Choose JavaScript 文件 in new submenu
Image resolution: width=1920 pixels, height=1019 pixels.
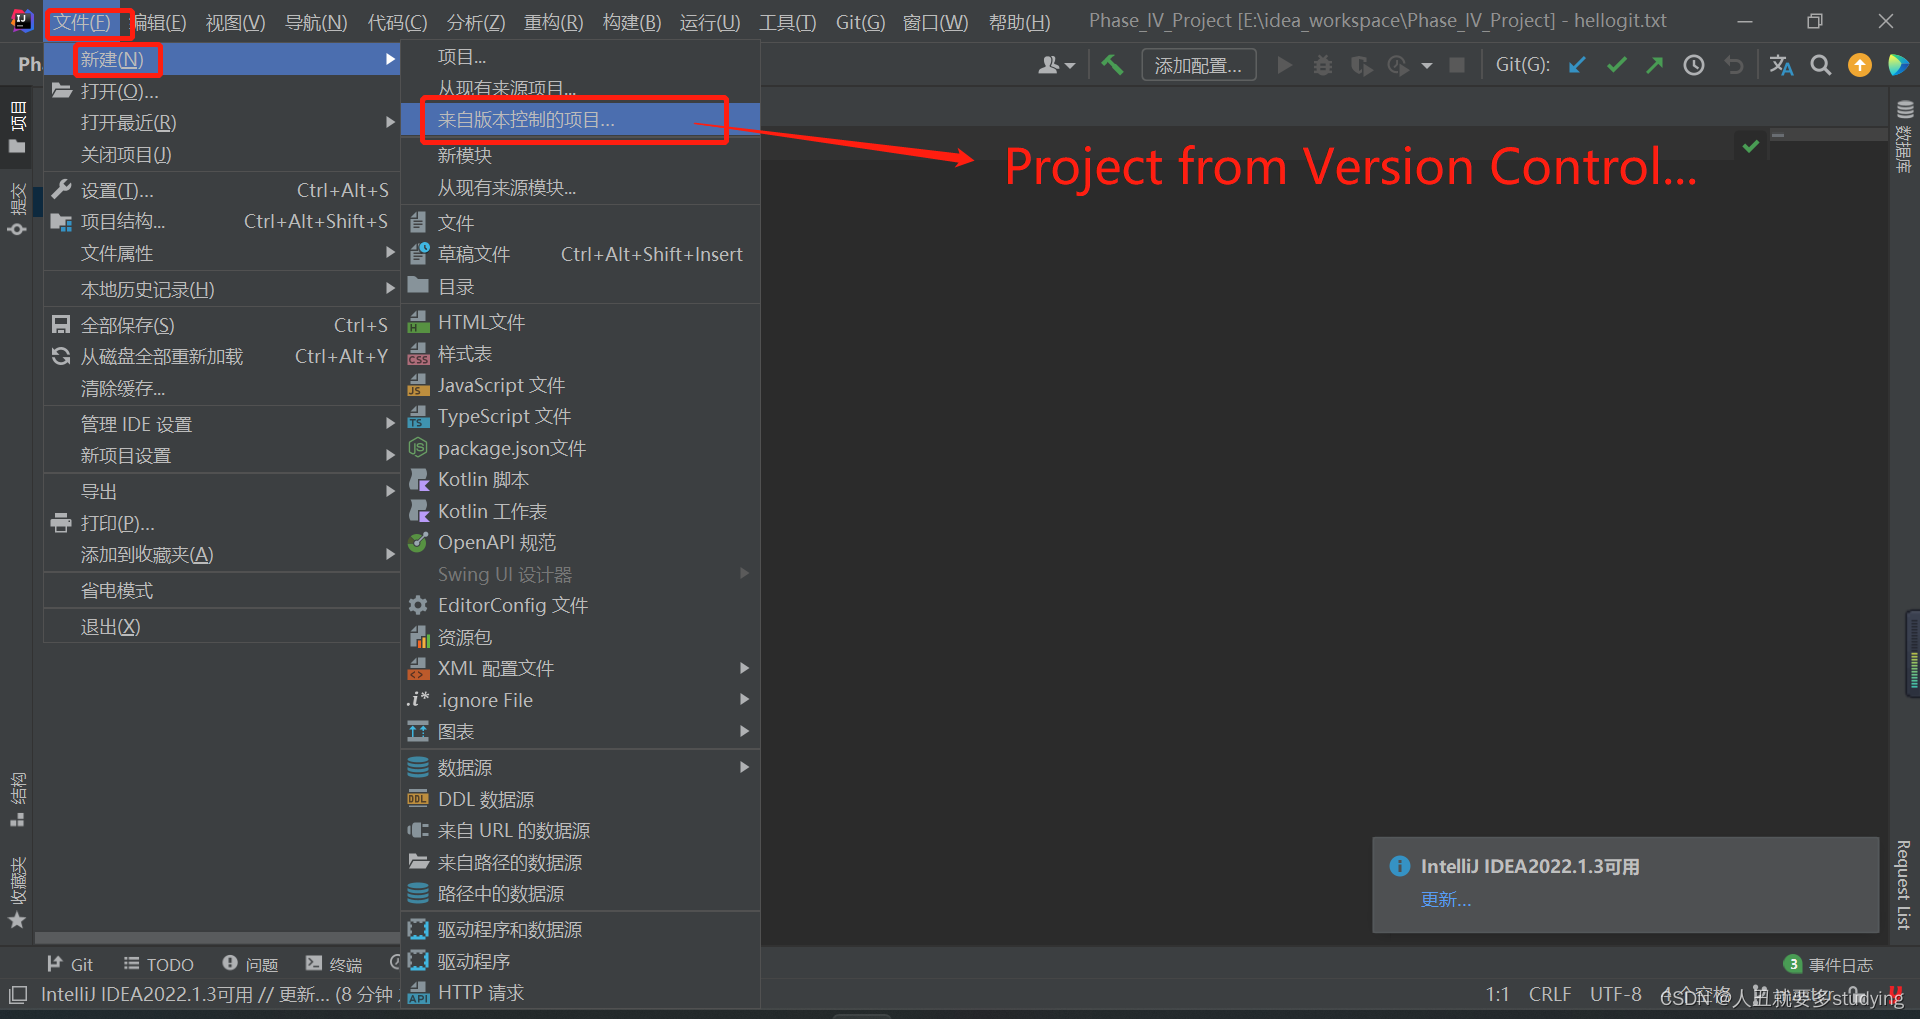580,385
